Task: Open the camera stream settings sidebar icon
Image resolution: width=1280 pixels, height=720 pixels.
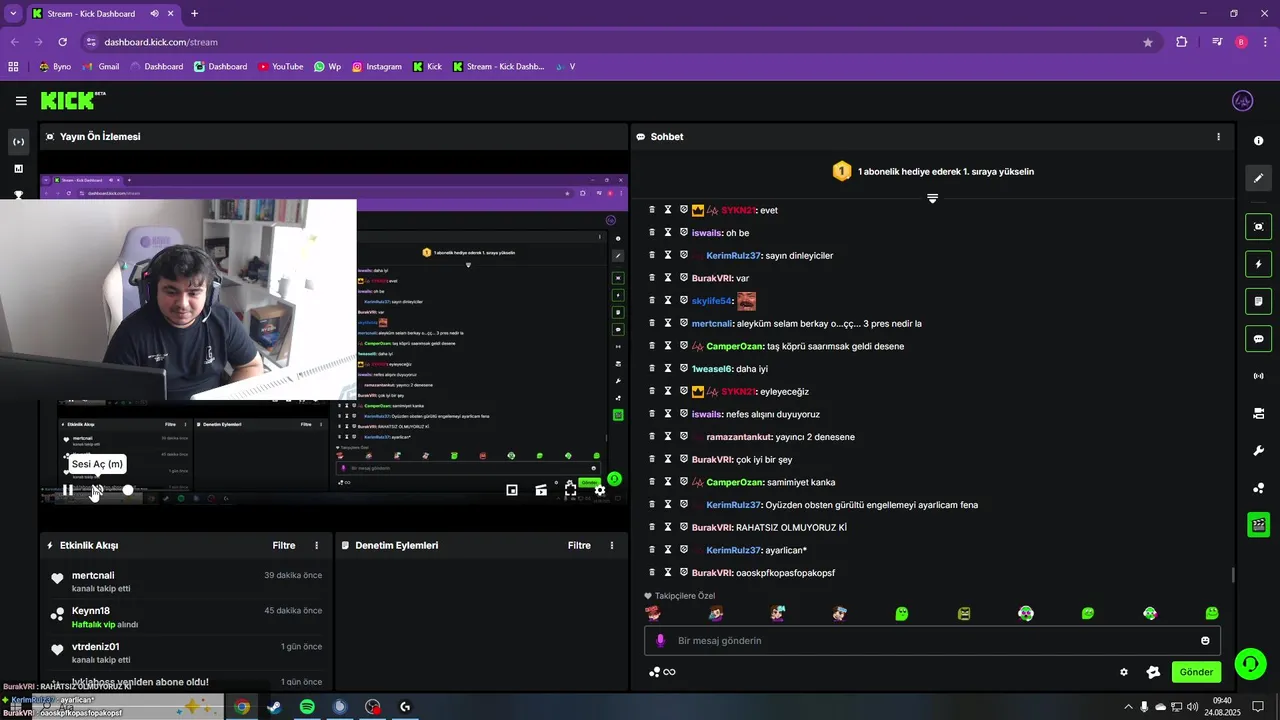Action: (x=1258, y=413)
